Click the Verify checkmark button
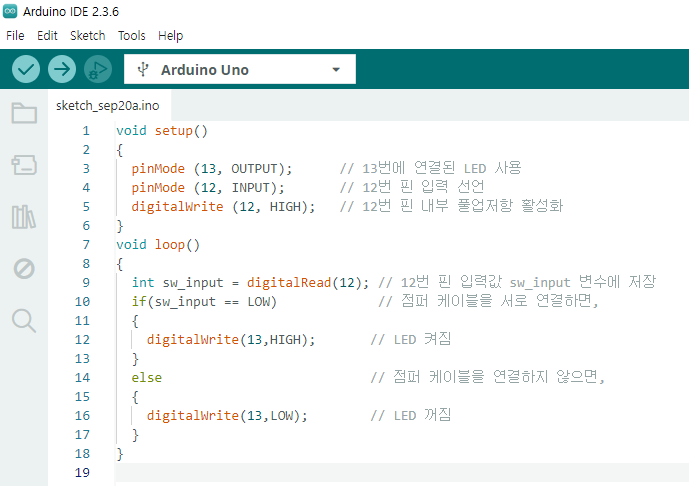Viewport: 689px width, 486px height. tap(26, 69)
